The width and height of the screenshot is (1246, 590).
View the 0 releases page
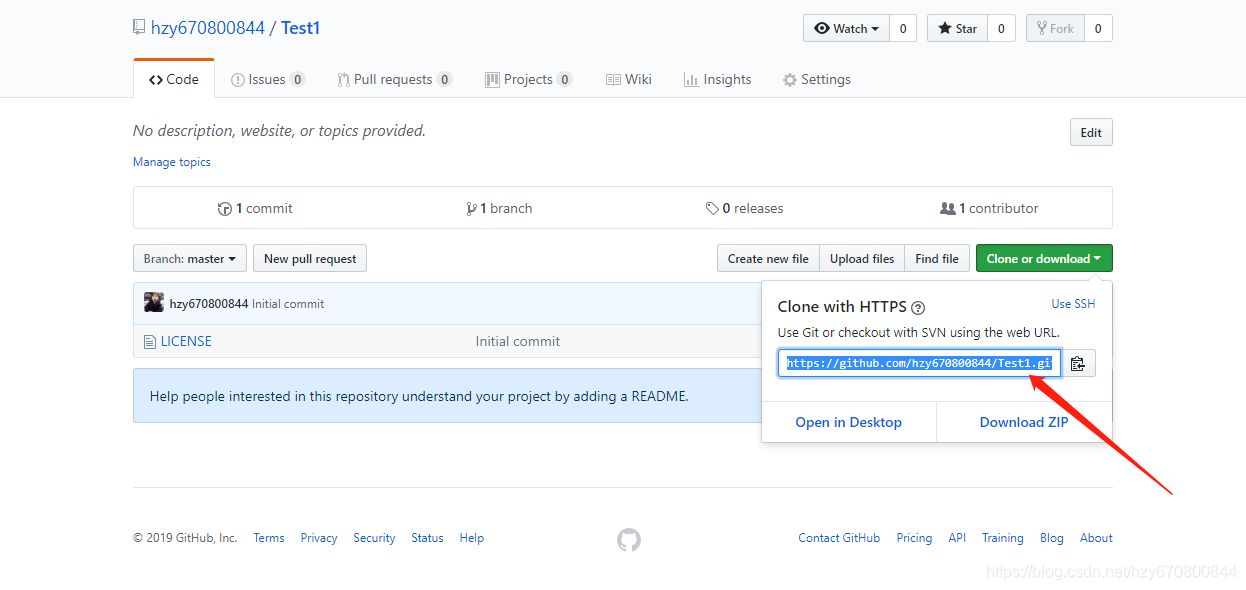[x=744, y=208]
